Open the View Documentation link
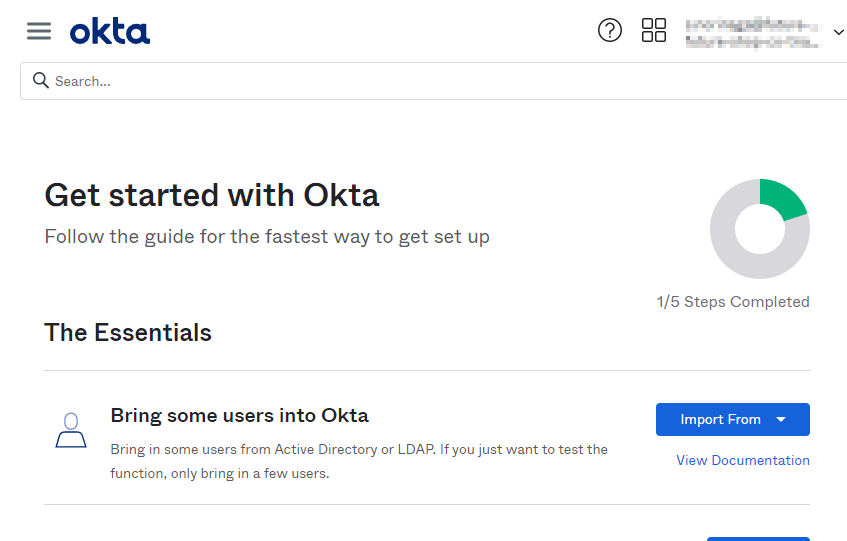 point(743,461)
